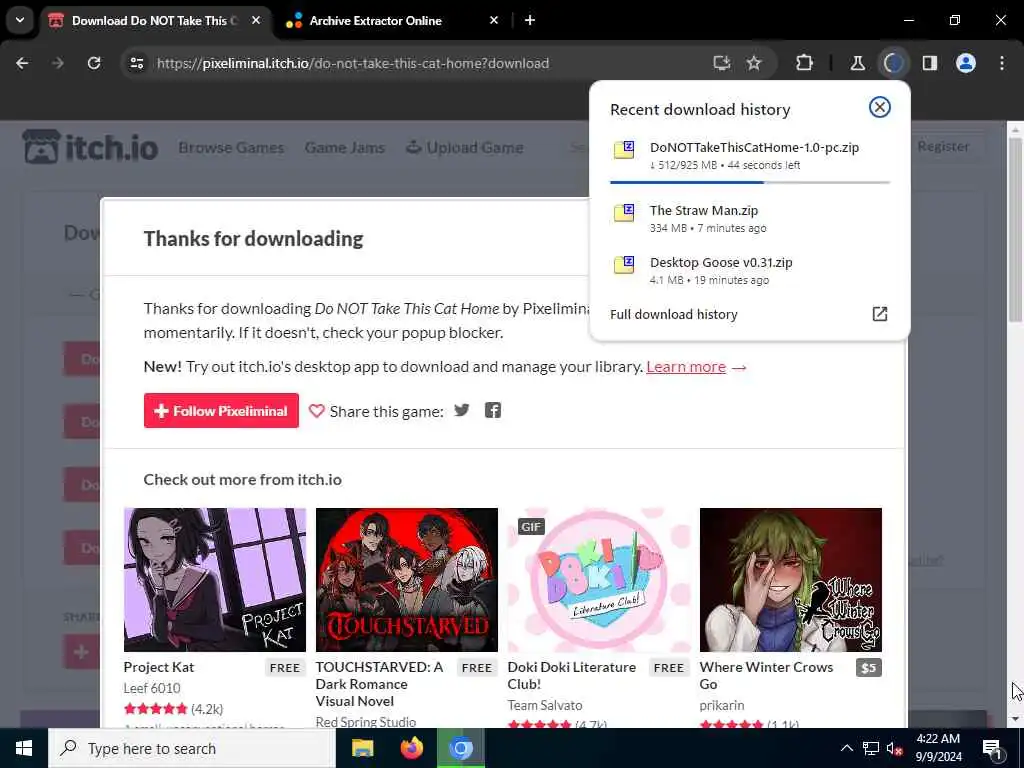Click the heart icon beside Share this game
The width and height of the screenshot is (1024, 768).
pyautogui.click(x=316, y=411)
